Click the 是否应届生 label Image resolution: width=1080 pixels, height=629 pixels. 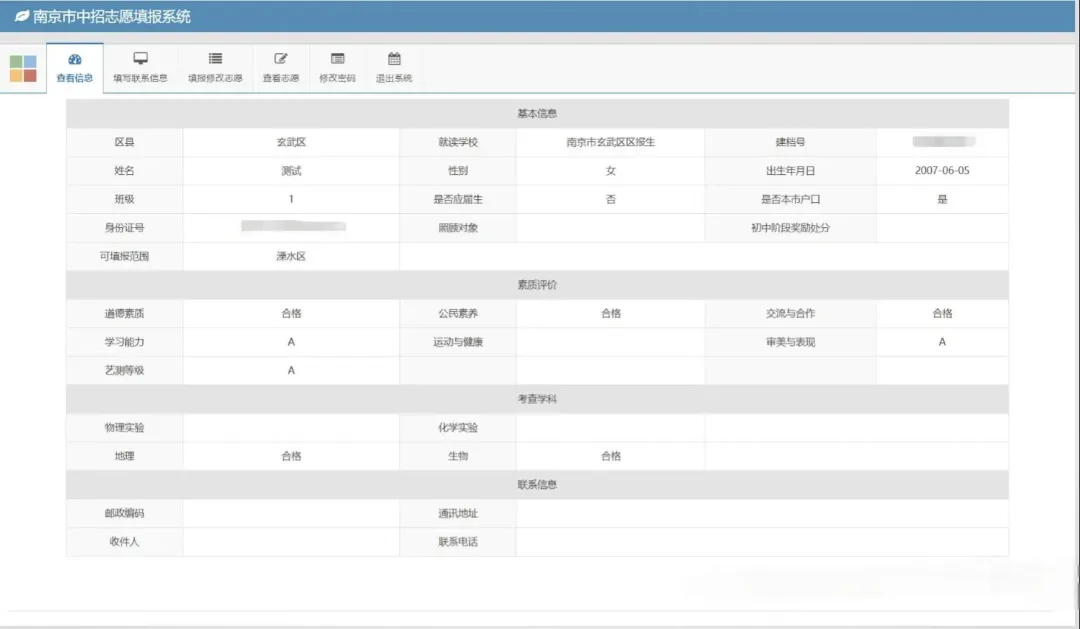point(458,199)
